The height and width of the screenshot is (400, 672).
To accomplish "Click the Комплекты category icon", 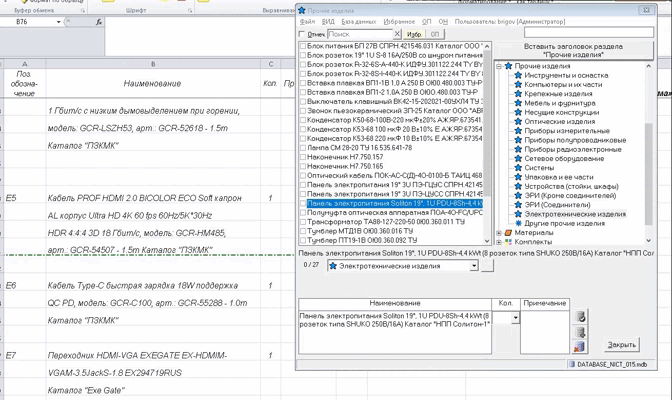I will coord(508,242).
